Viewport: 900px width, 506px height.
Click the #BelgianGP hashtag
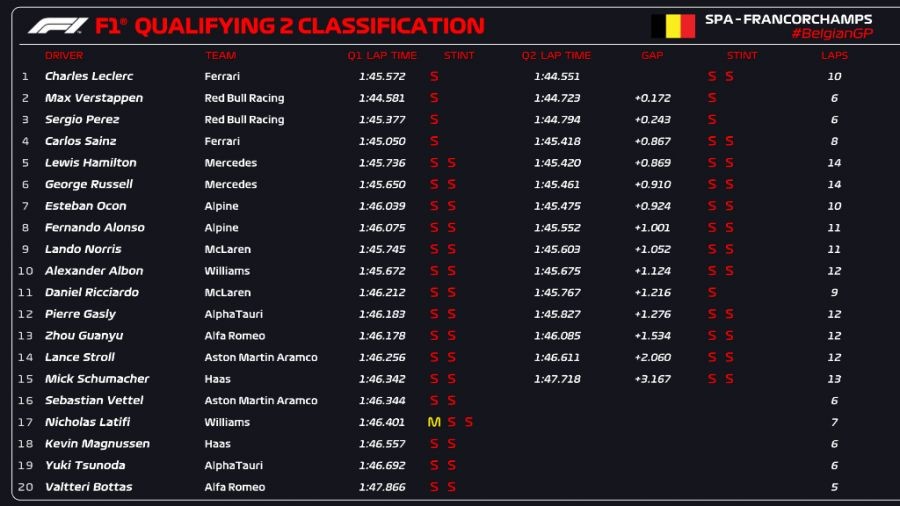click(830, 34)
